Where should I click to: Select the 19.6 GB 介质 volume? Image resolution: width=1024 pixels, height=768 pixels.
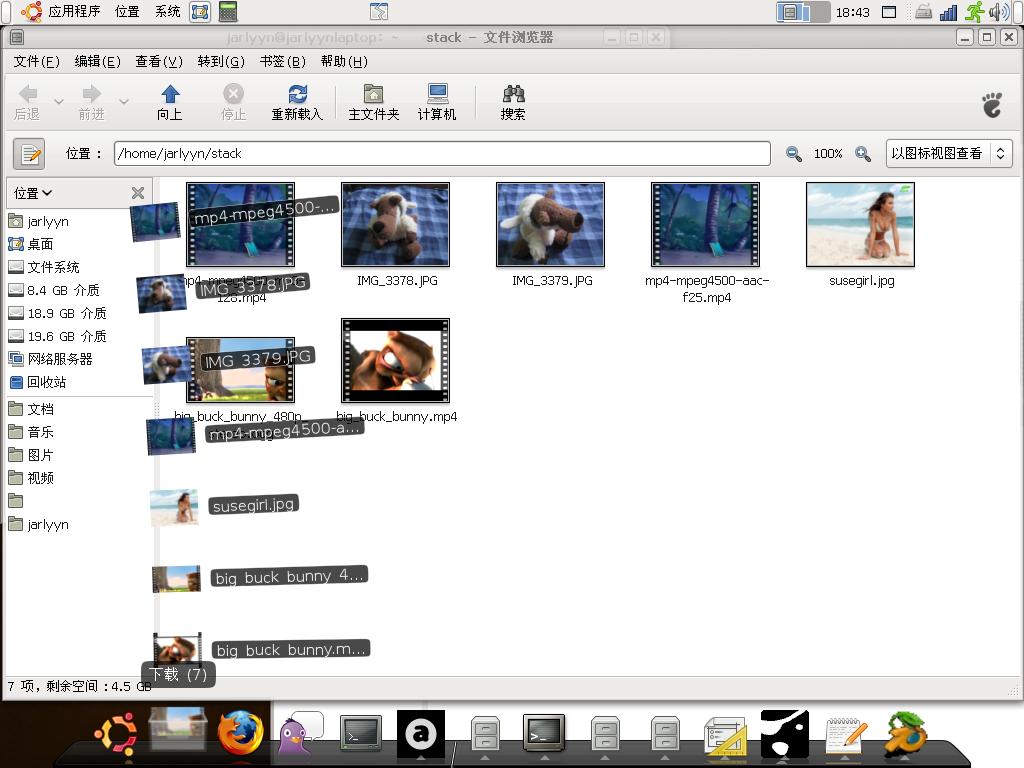pos(57,336)
